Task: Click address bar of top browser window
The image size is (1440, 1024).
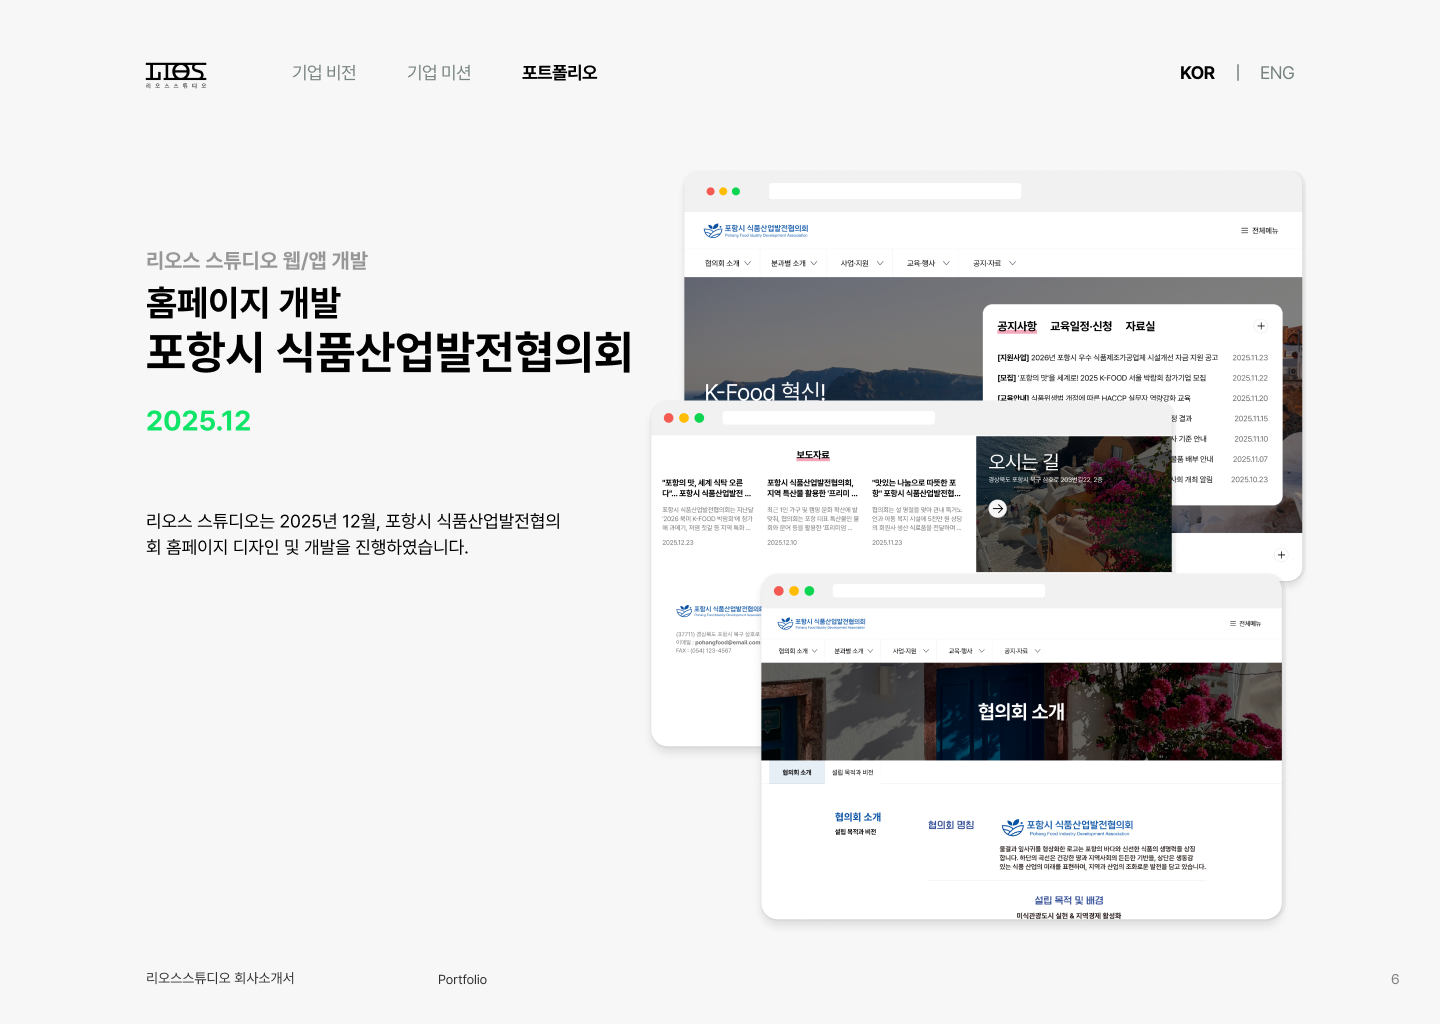Action: click(x=895, y=191)
